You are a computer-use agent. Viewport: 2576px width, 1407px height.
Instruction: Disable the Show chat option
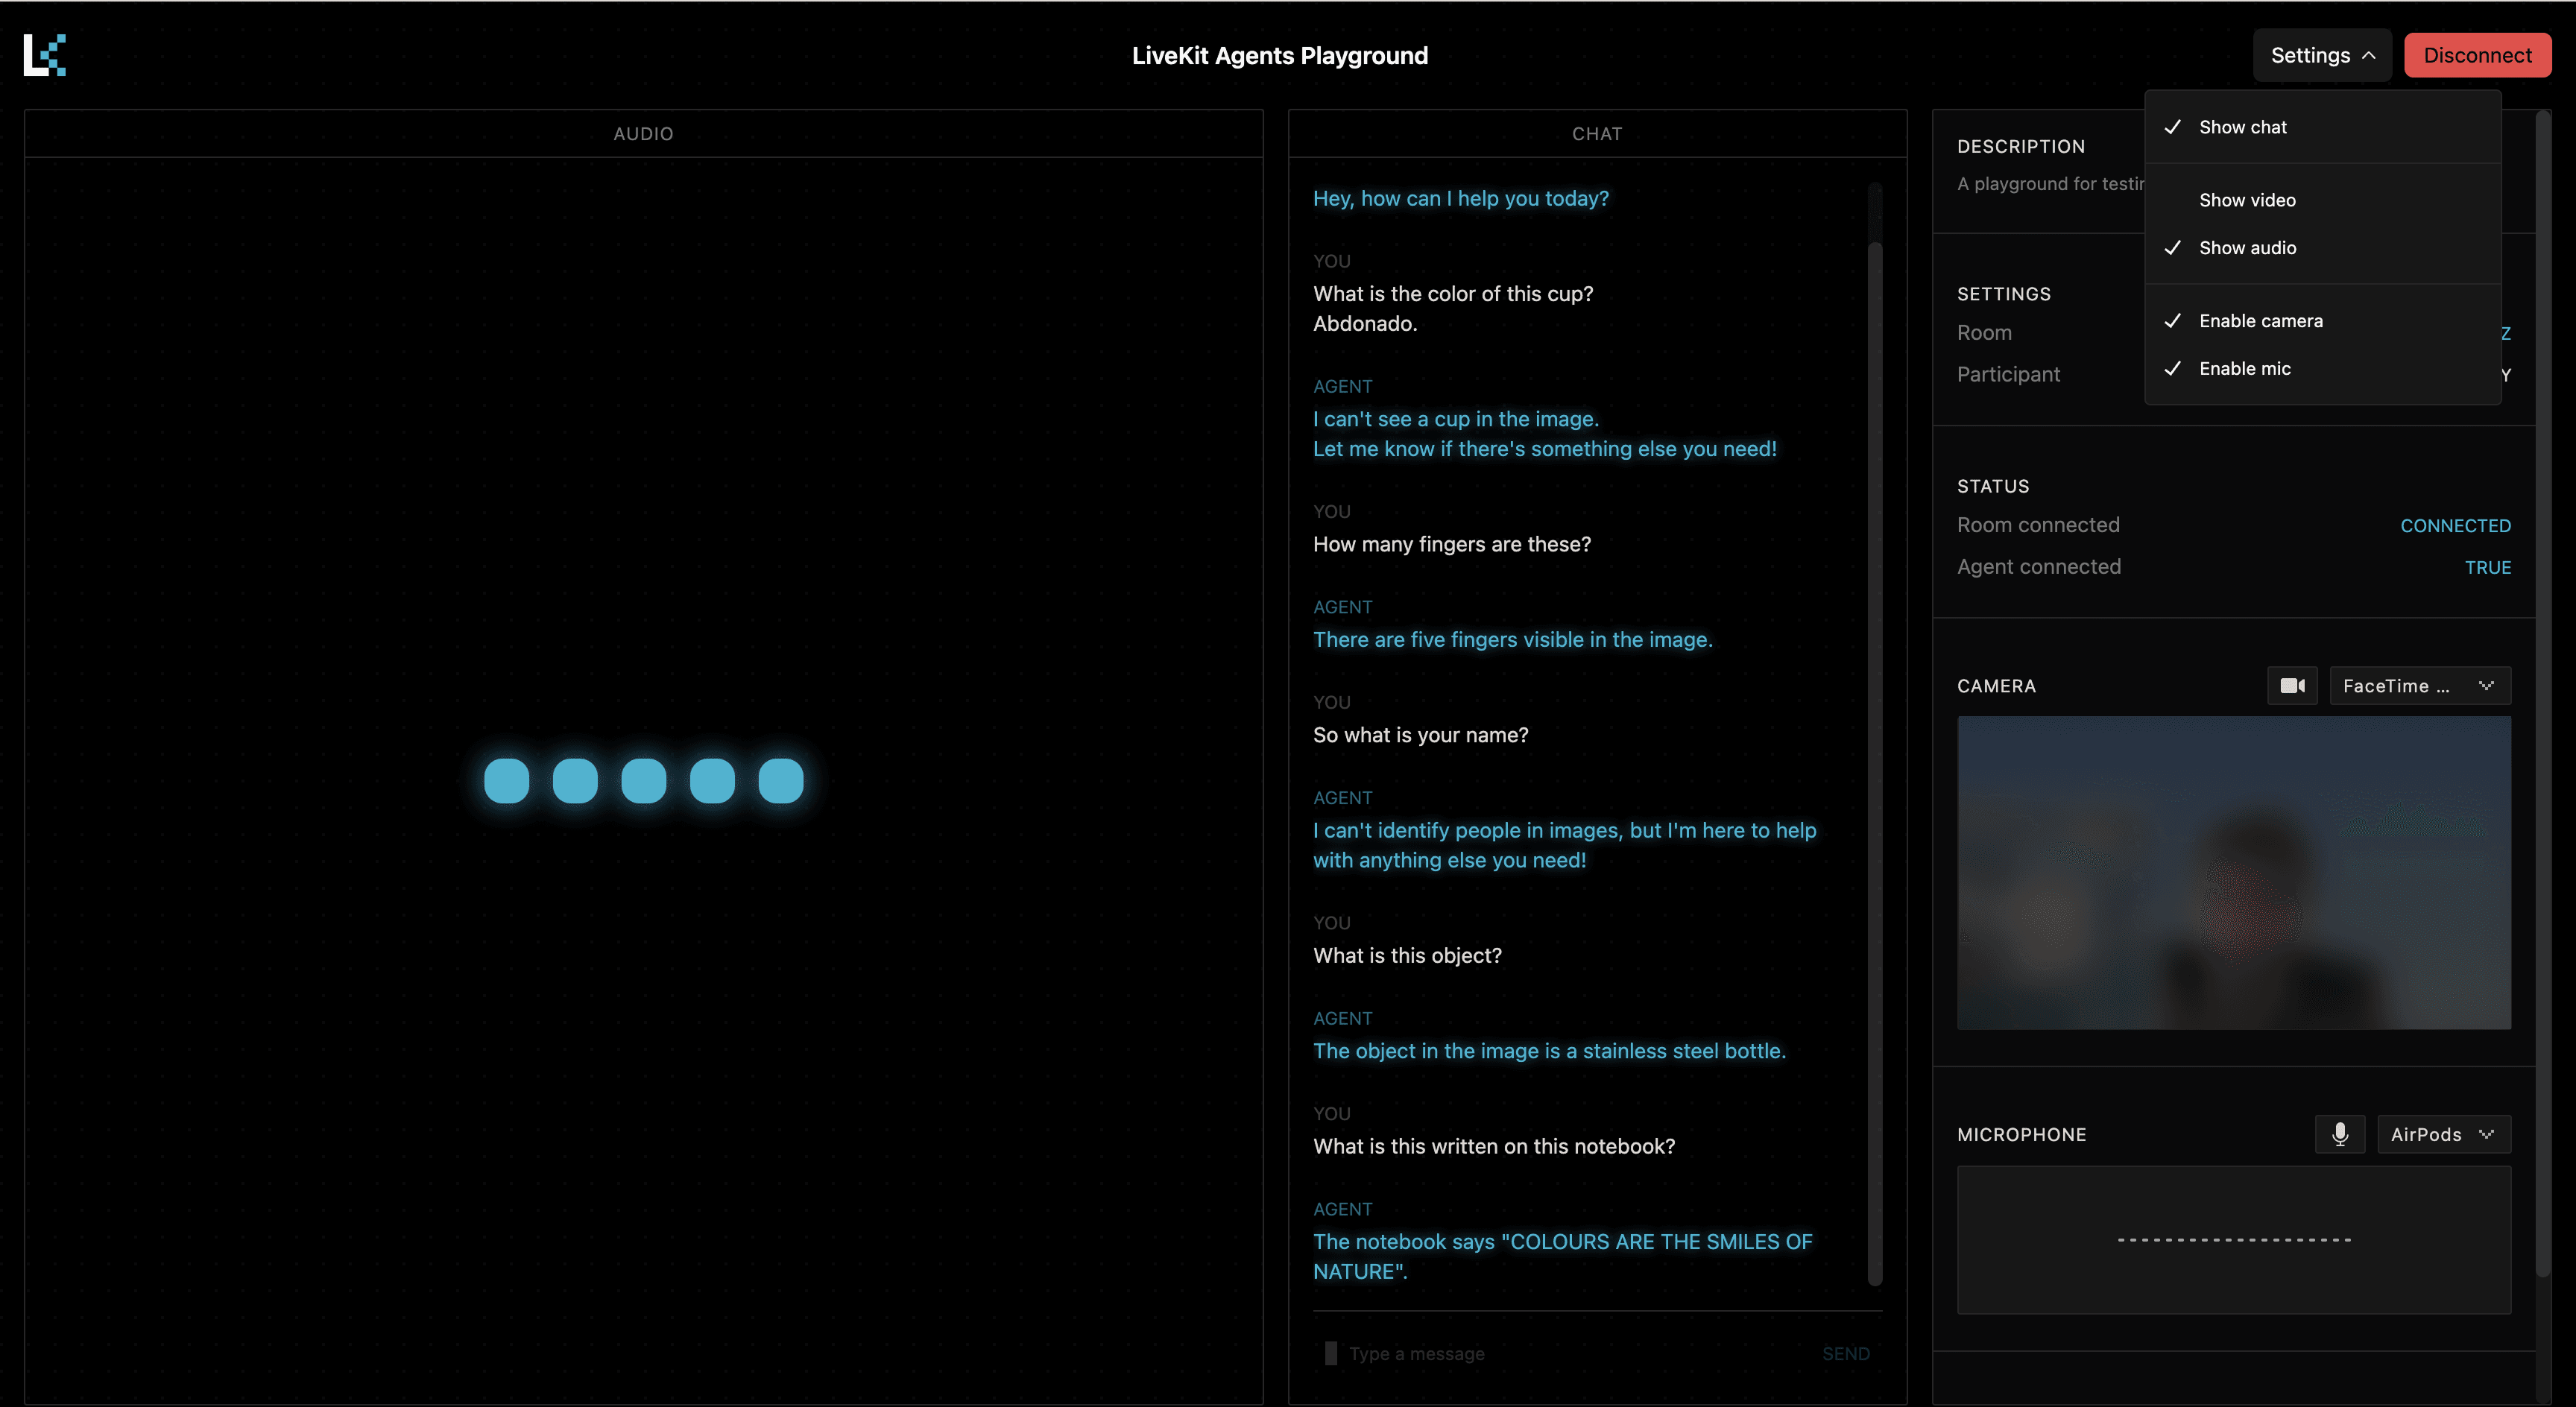click(x=2243, y=127)
